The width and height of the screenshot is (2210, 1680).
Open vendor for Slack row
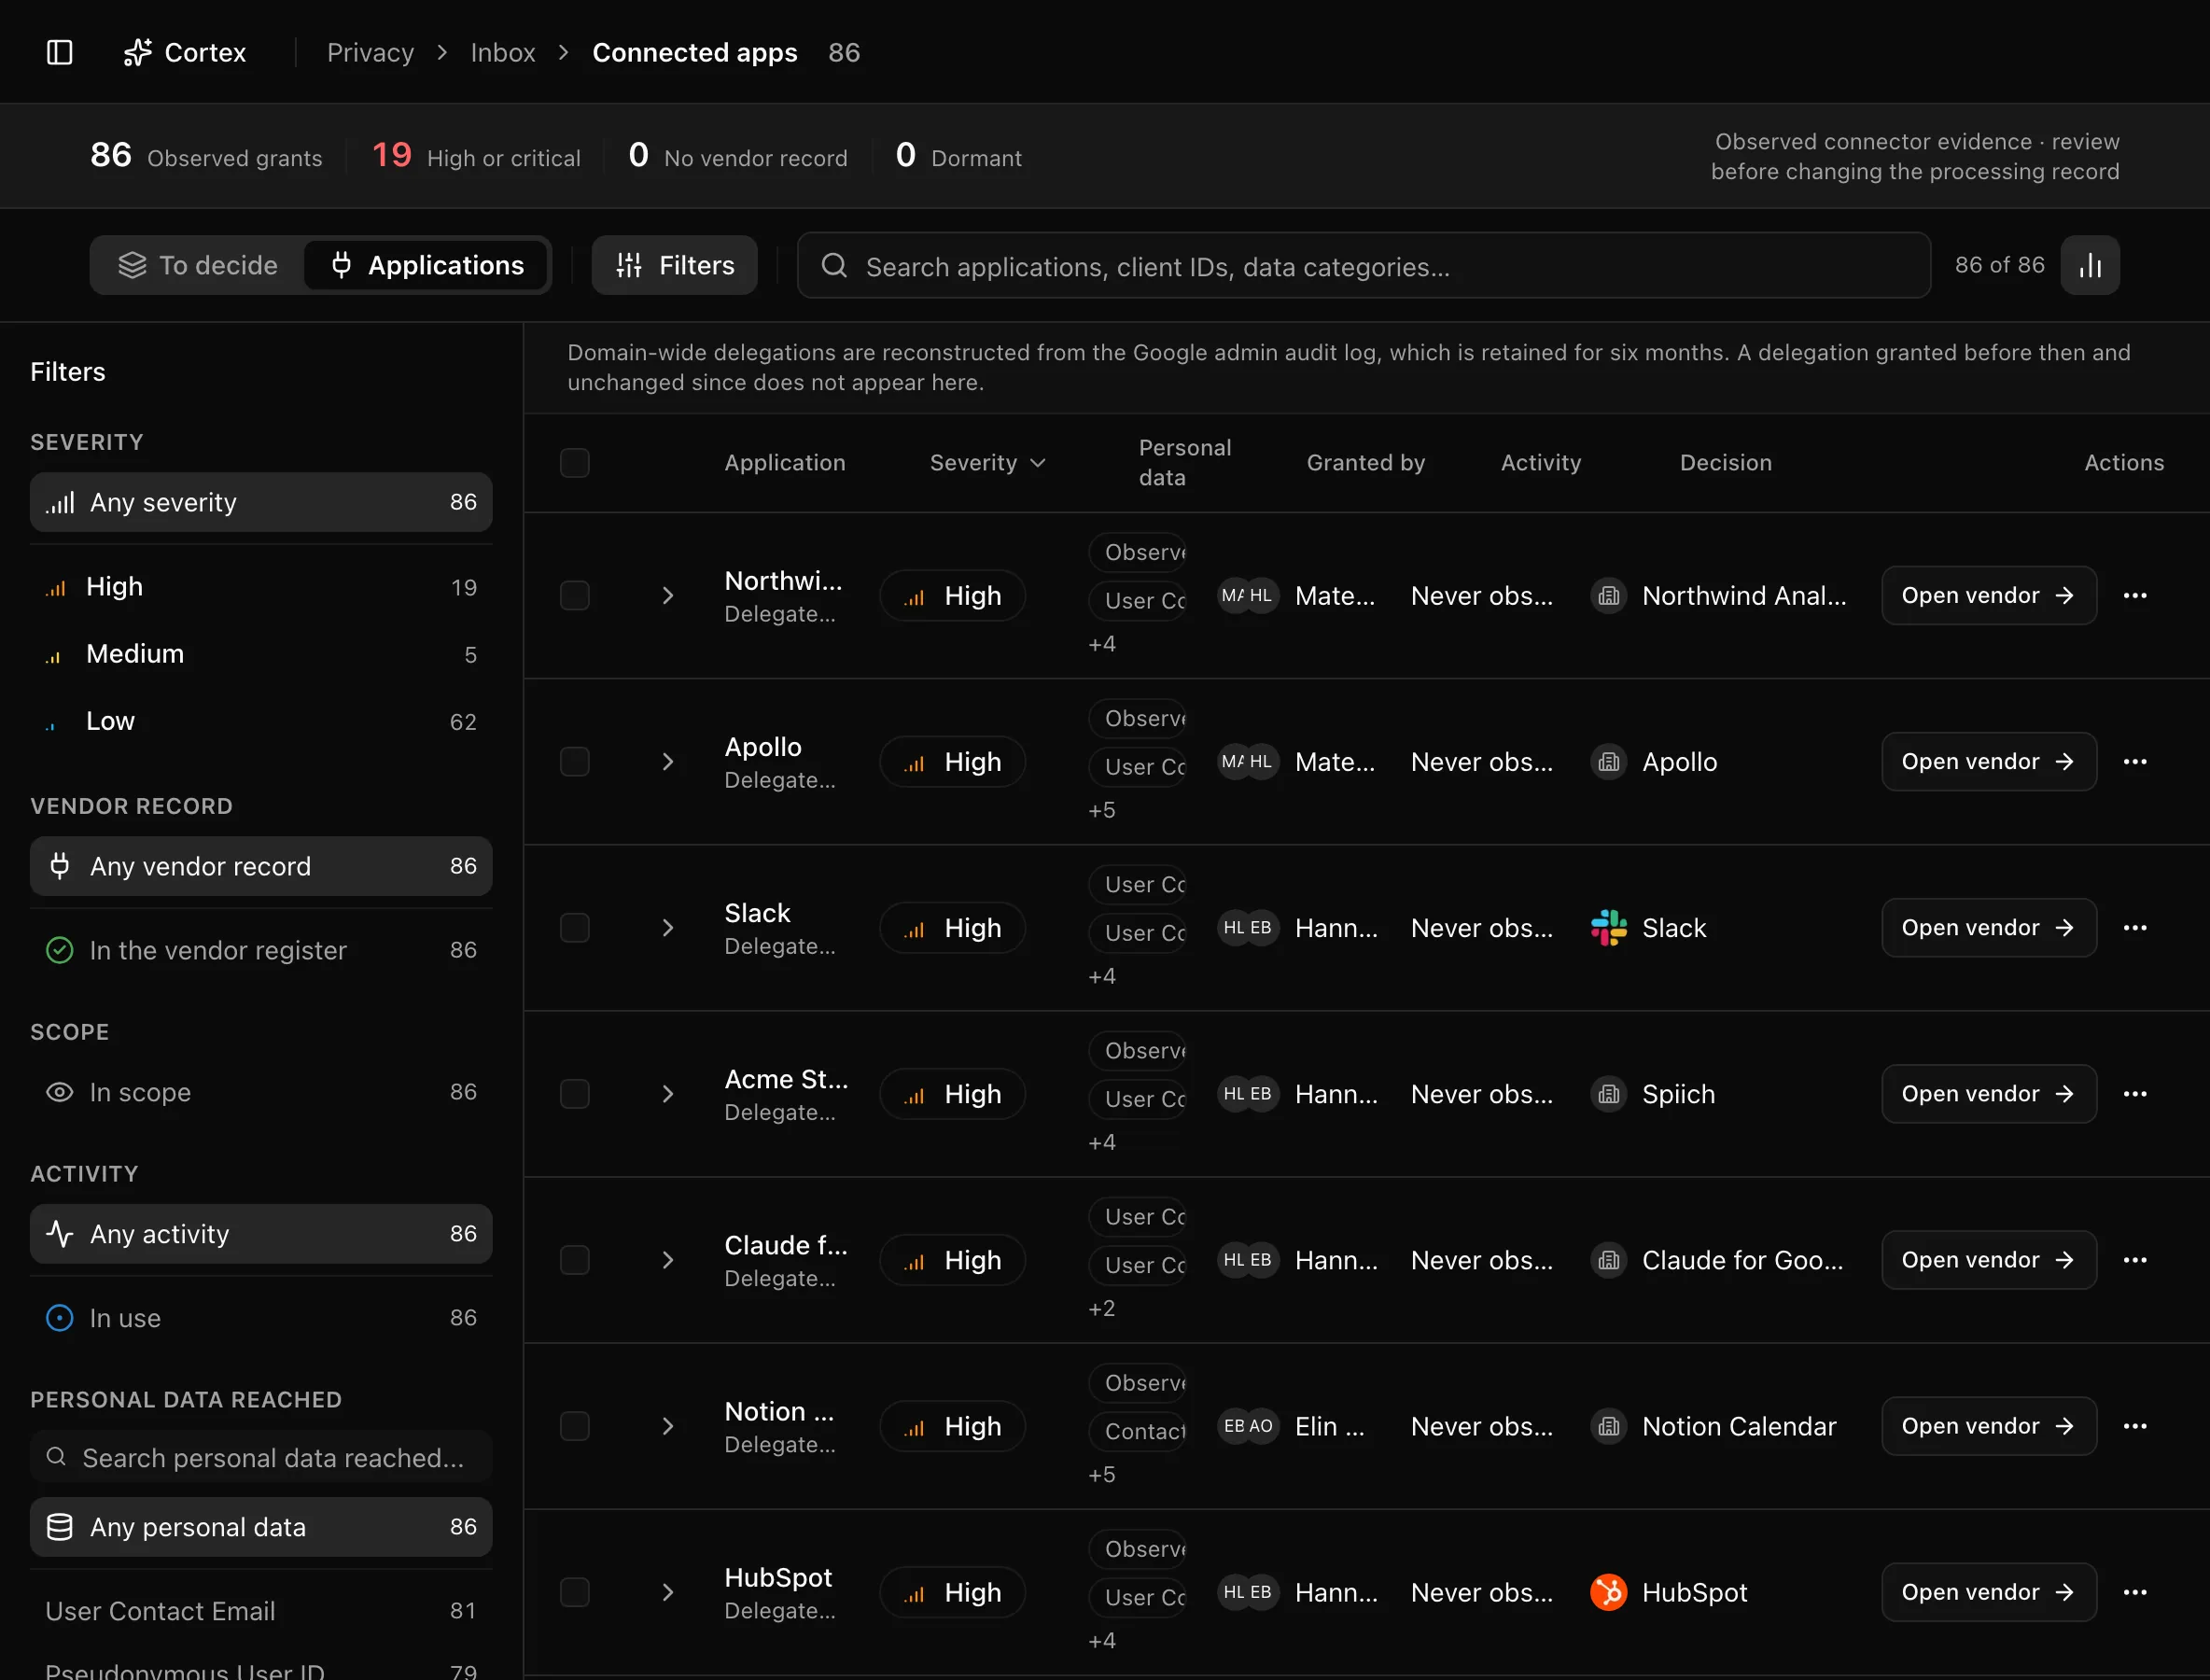coord(1988,928)
